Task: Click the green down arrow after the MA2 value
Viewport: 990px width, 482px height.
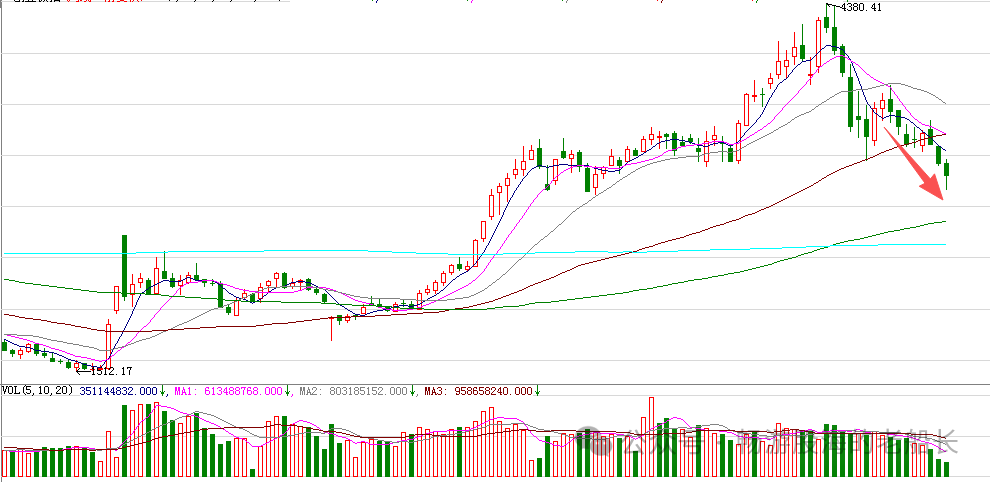Action: pos(412,391)
